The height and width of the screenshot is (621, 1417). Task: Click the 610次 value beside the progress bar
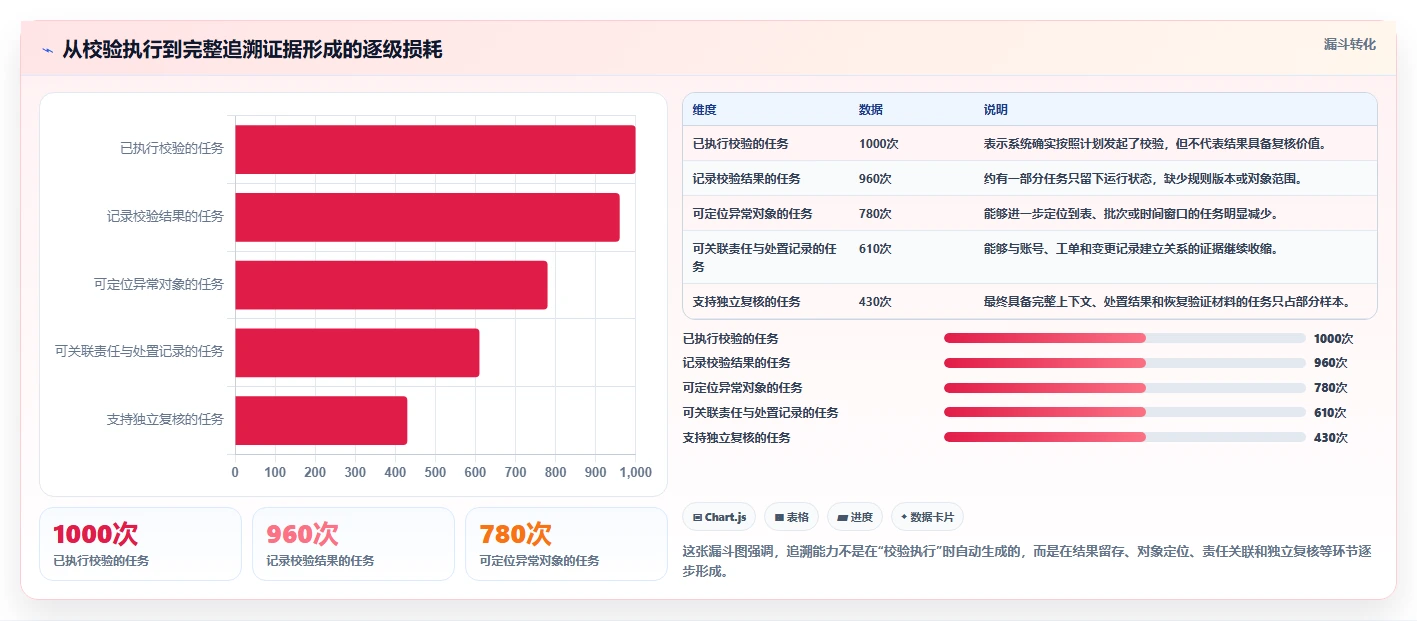(1330, 412)
